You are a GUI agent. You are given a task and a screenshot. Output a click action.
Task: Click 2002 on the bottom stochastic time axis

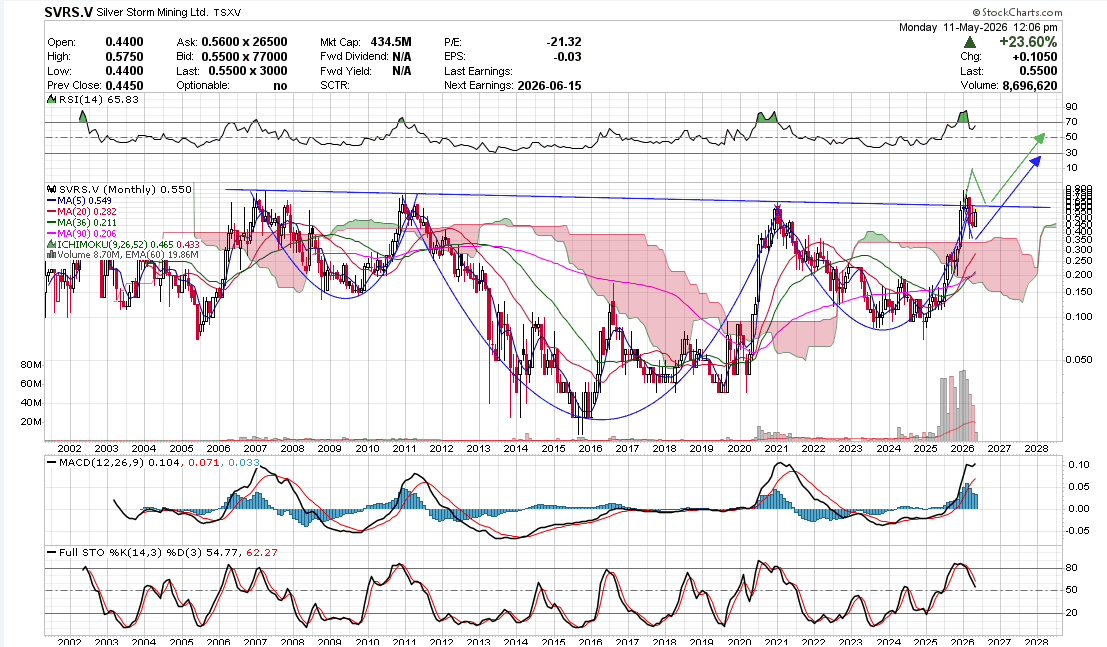pos(68,642)
